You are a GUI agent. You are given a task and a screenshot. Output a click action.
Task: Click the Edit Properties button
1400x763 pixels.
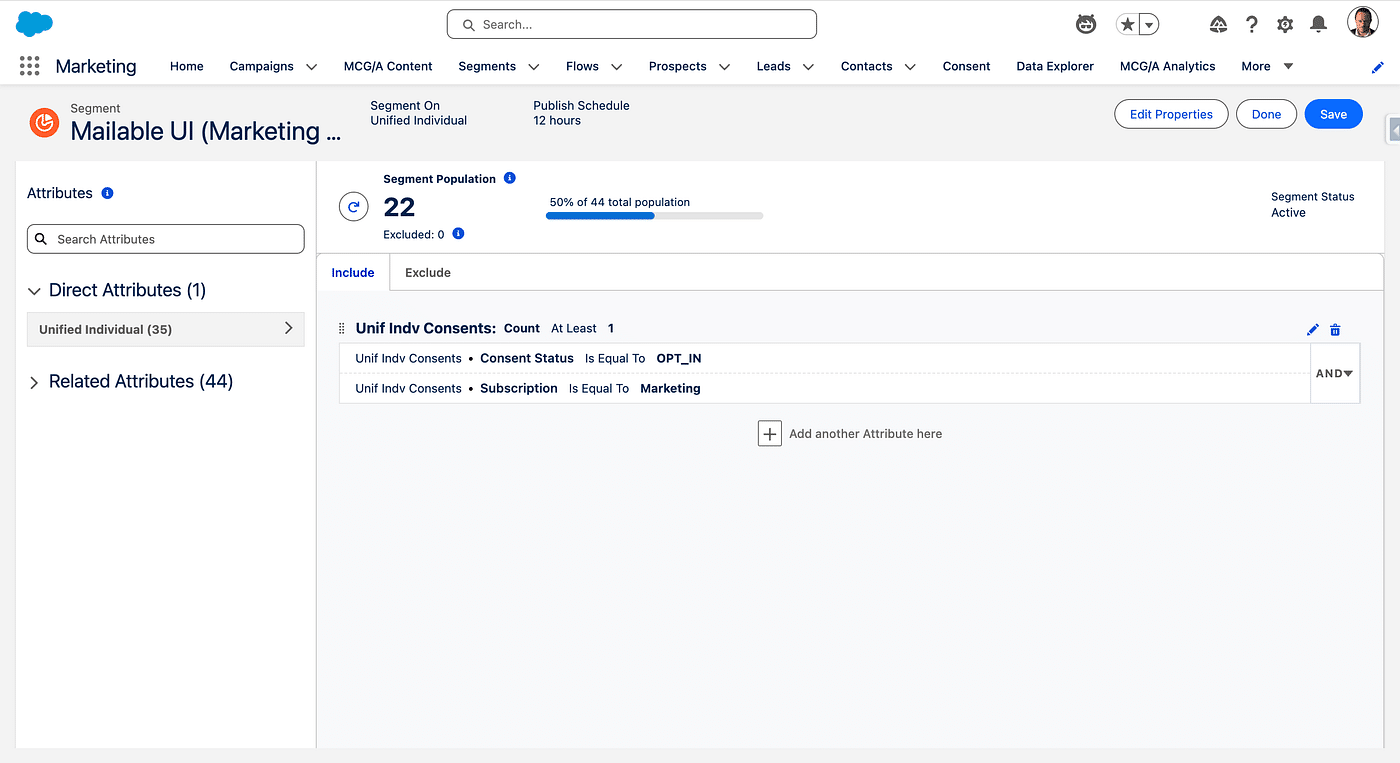click(1170, 114)
